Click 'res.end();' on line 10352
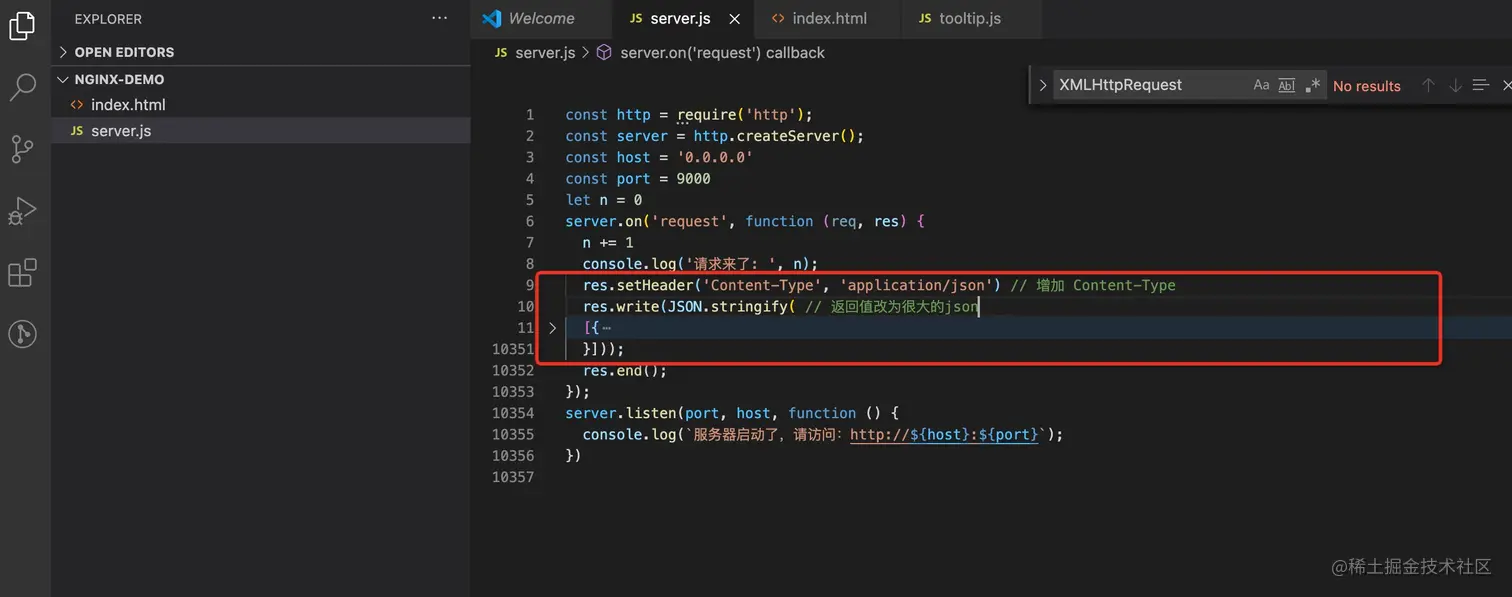1512x597 pixels. (x=624, y=370)
